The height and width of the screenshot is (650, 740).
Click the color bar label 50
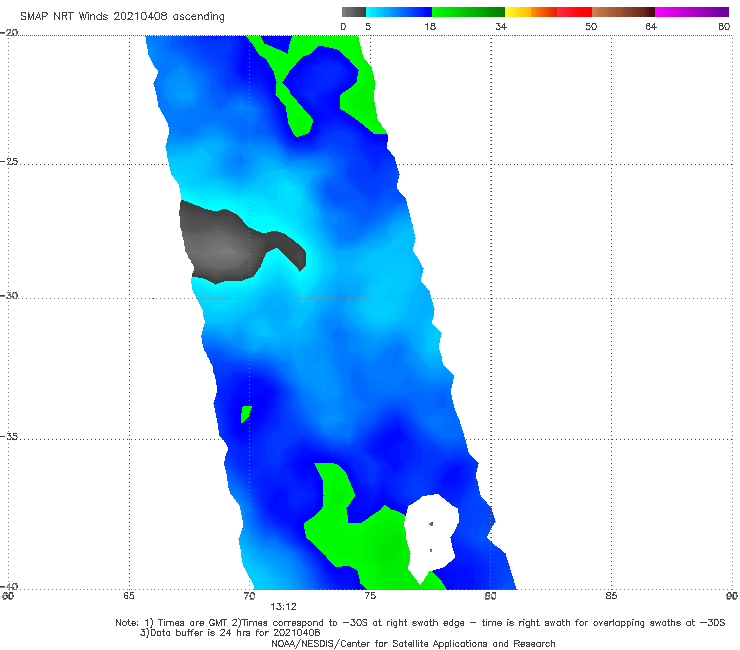[591, 27]
